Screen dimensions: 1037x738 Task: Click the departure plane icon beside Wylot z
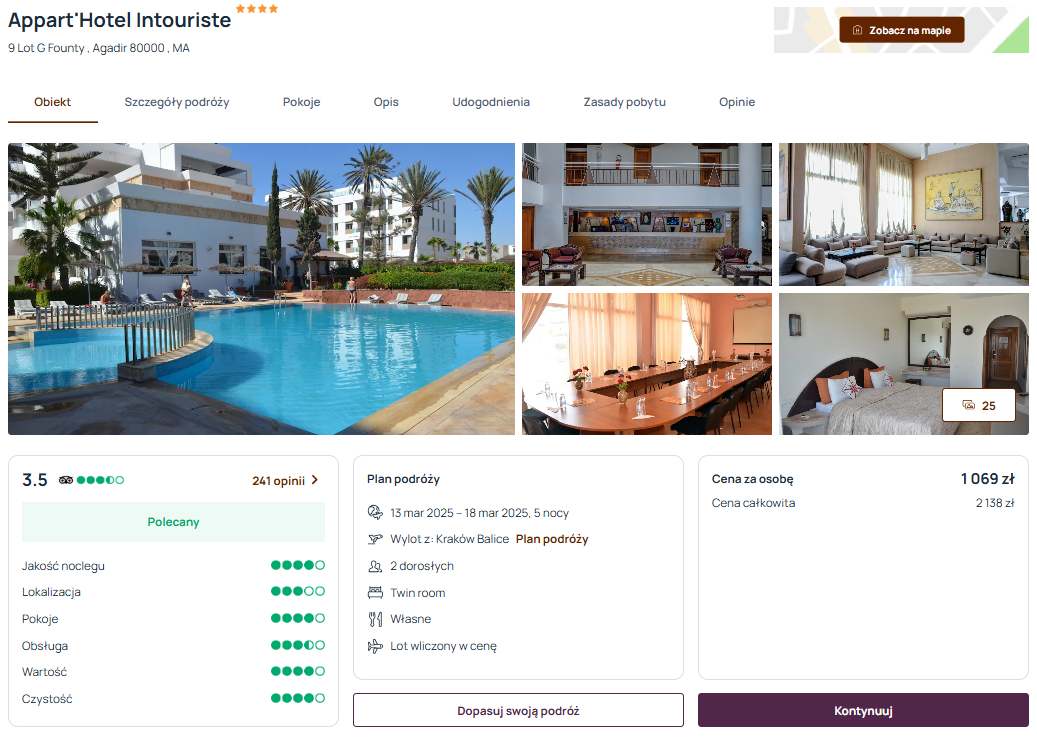375,539
